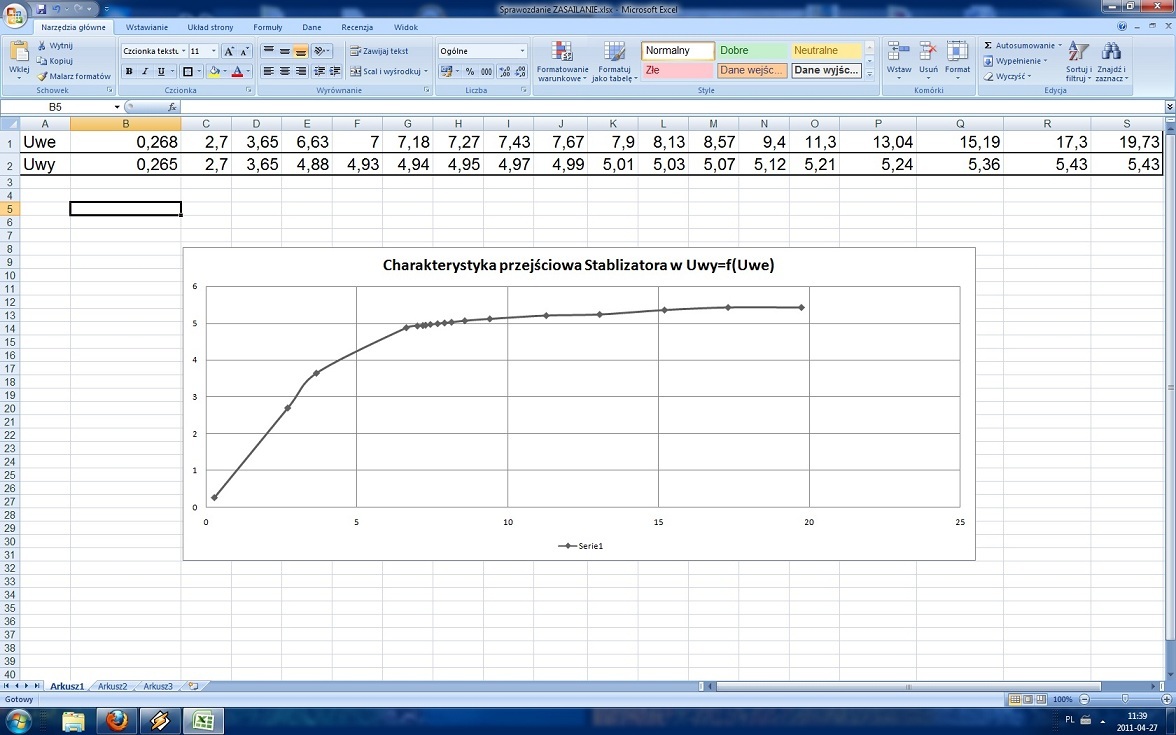The width and height of the screenshot is (1176, 735).
Task: Click the Malarz formatów format painter
Action: click(x=74, y=76)
